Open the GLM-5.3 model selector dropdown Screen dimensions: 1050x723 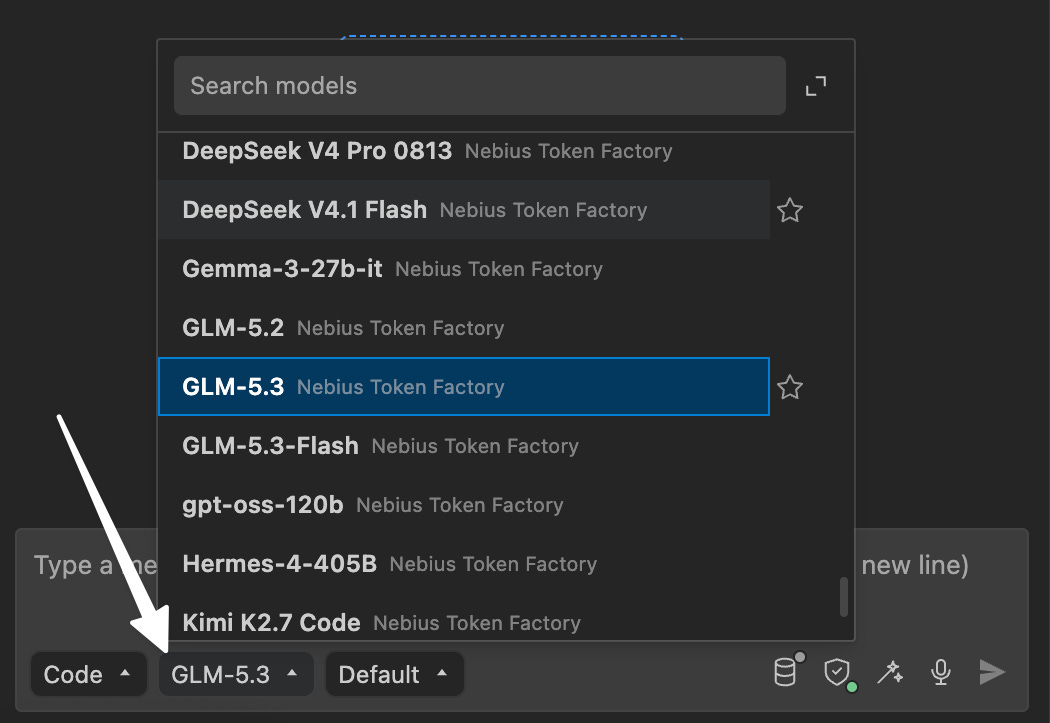click(236, 674)
